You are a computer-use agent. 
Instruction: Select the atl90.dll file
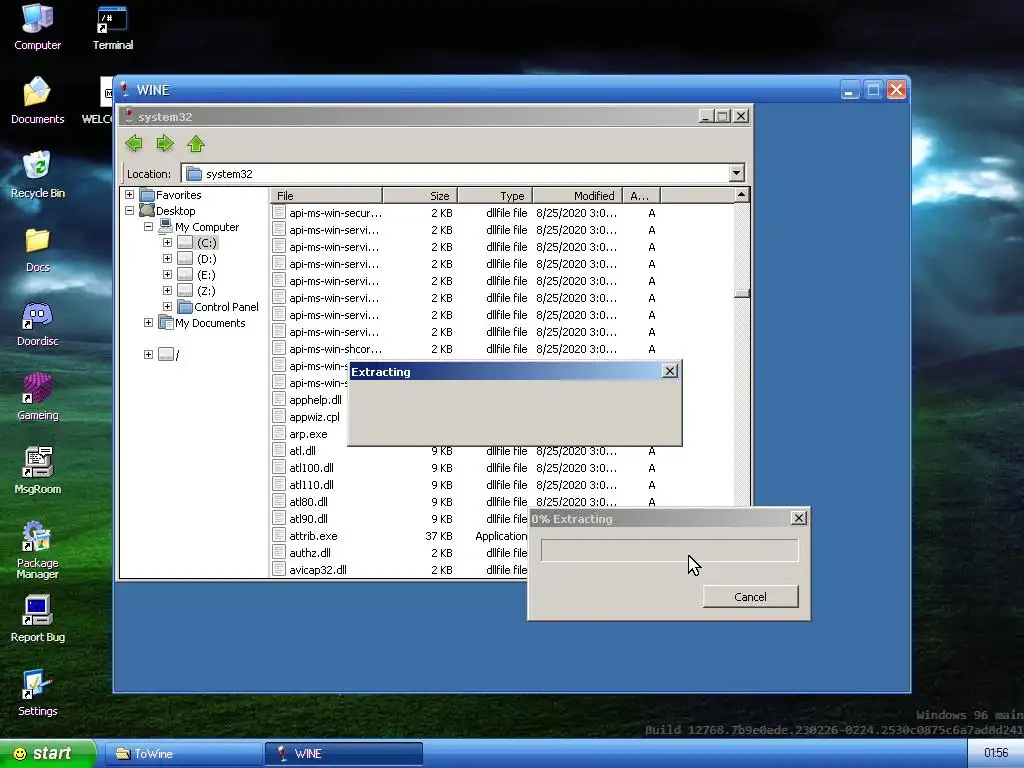point(308,519)
